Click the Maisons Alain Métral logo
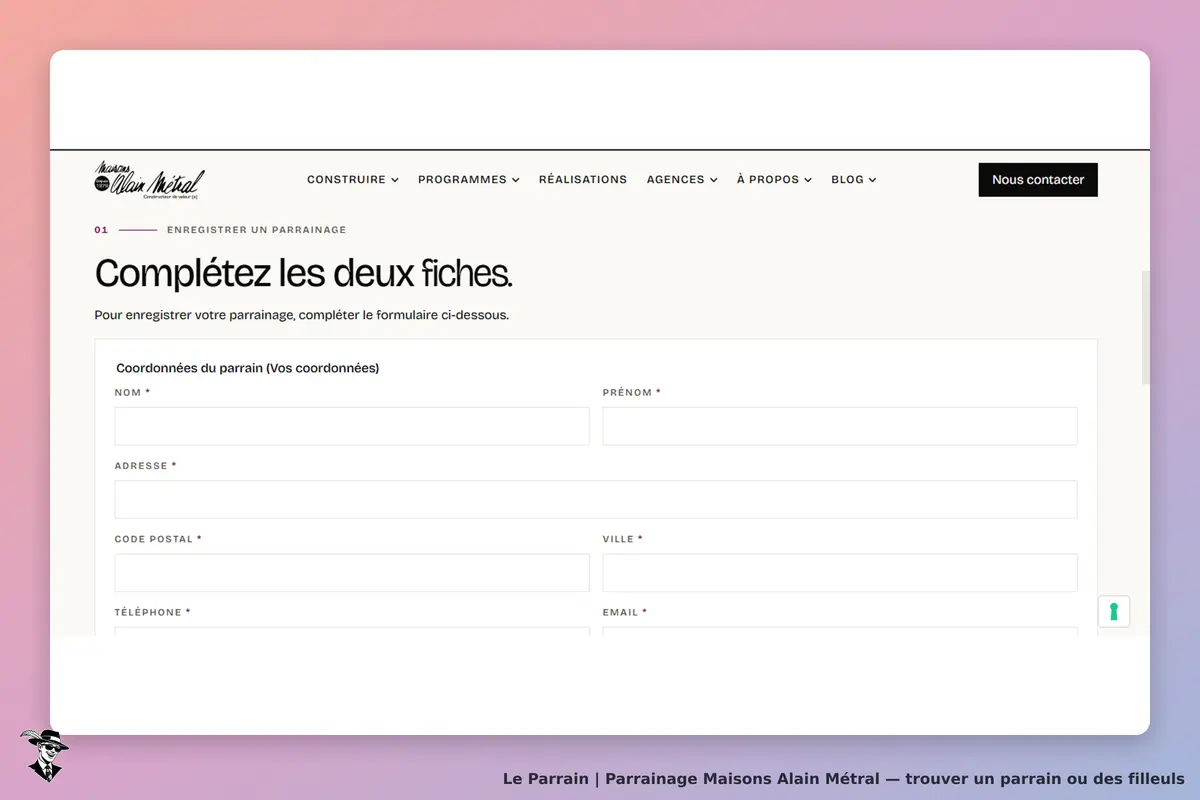This screenshot has width=1200, height=800. coord(150,180)
